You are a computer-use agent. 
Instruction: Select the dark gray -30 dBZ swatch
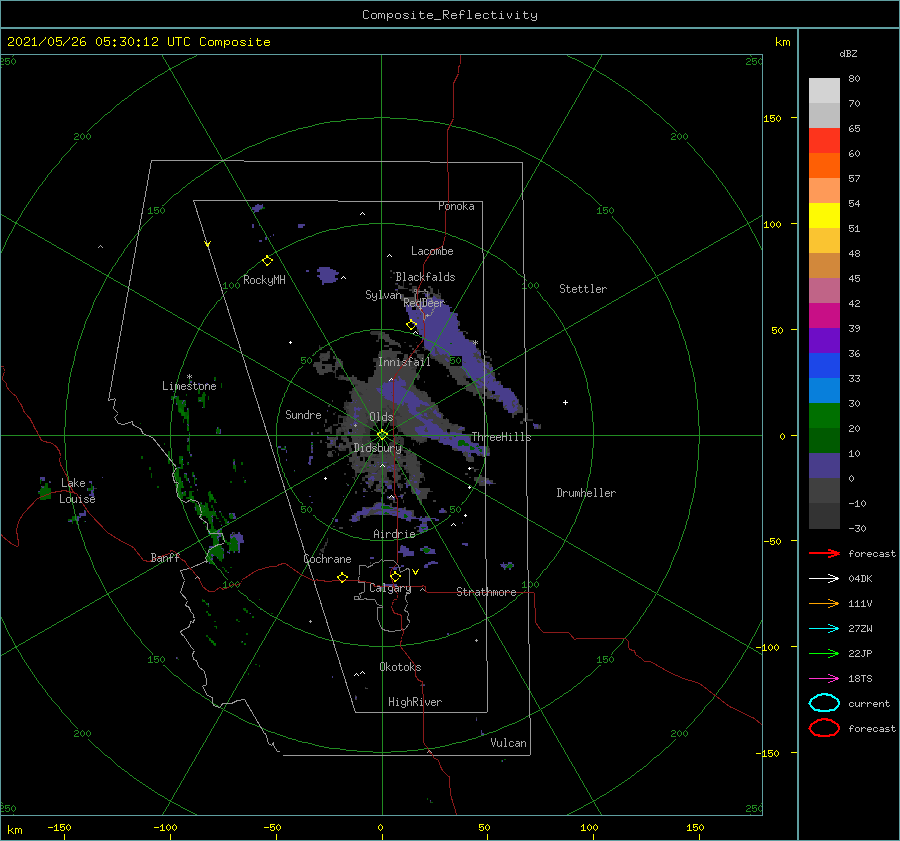(824, 515)
